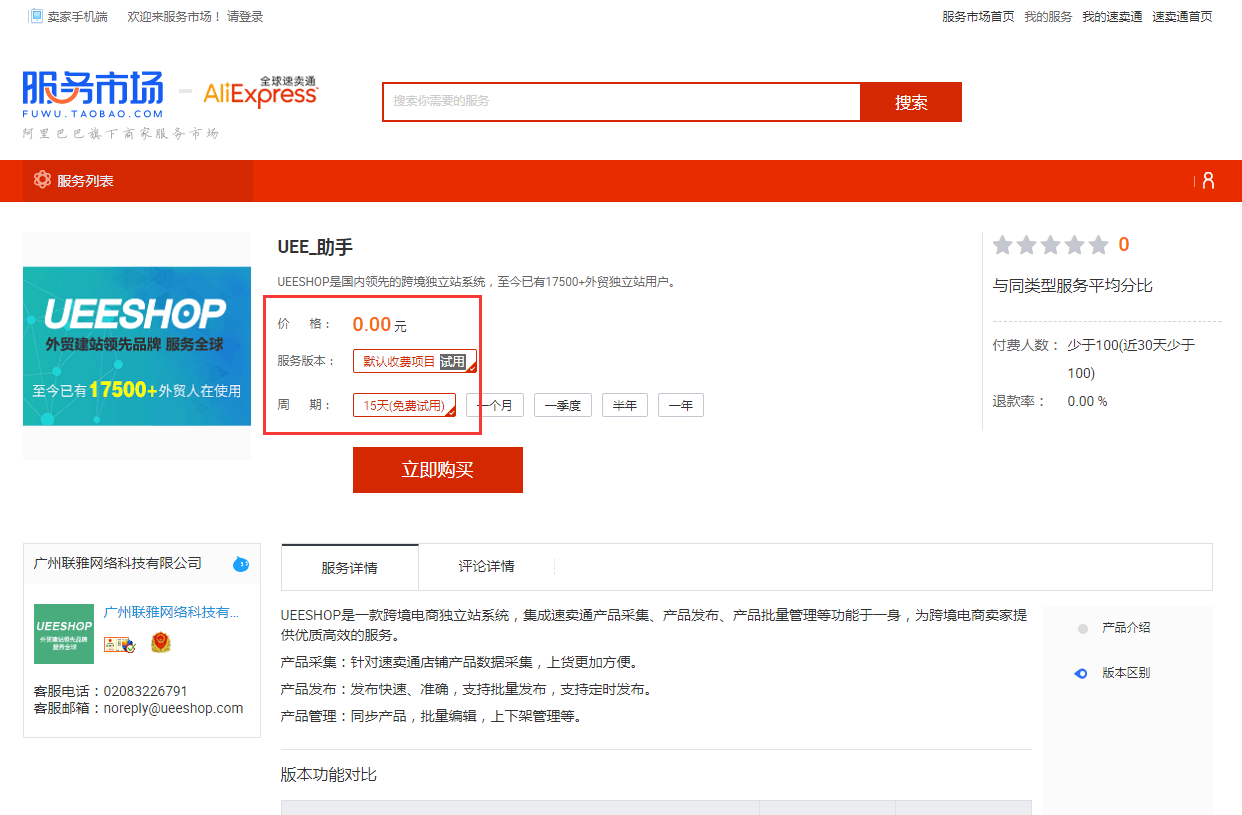
Task: Choose the 一个月 period option
Action: pyautogui.click(x=495, y=405)
